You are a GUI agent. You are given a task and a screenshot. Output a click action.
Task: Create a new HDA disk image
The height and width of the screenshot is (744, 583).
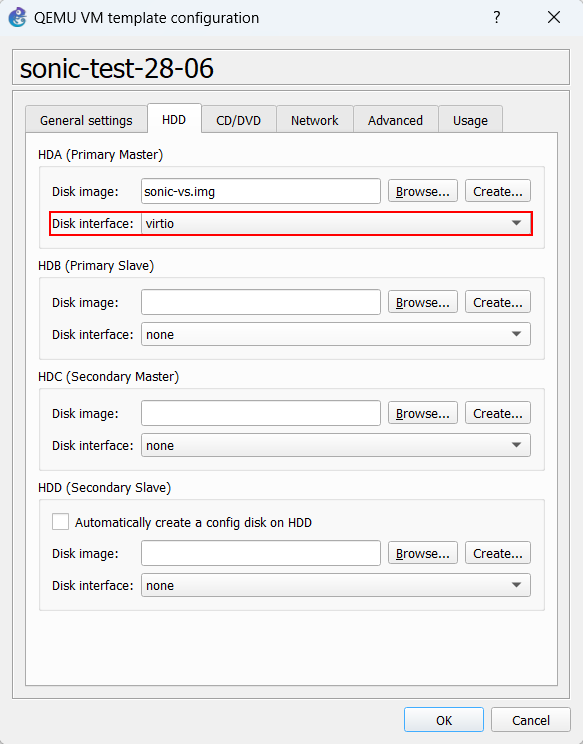pyautogui.click(x=498, y=191)
